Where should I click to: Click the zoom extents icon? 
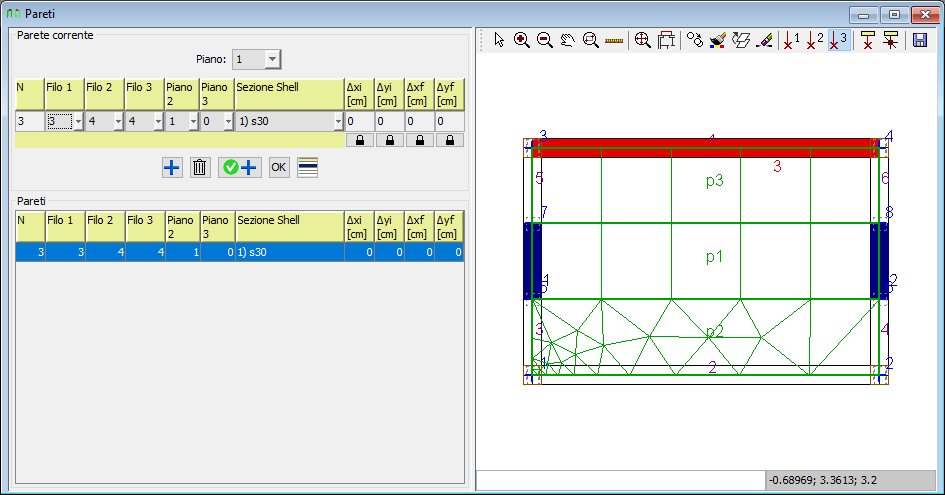point(642,40)
